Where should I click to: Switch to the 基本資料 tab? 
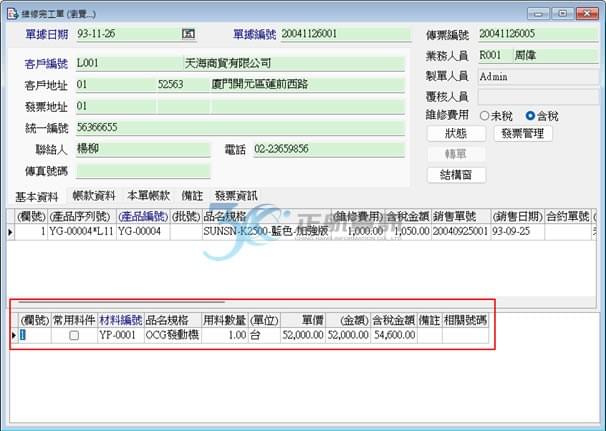click(36, 197)
